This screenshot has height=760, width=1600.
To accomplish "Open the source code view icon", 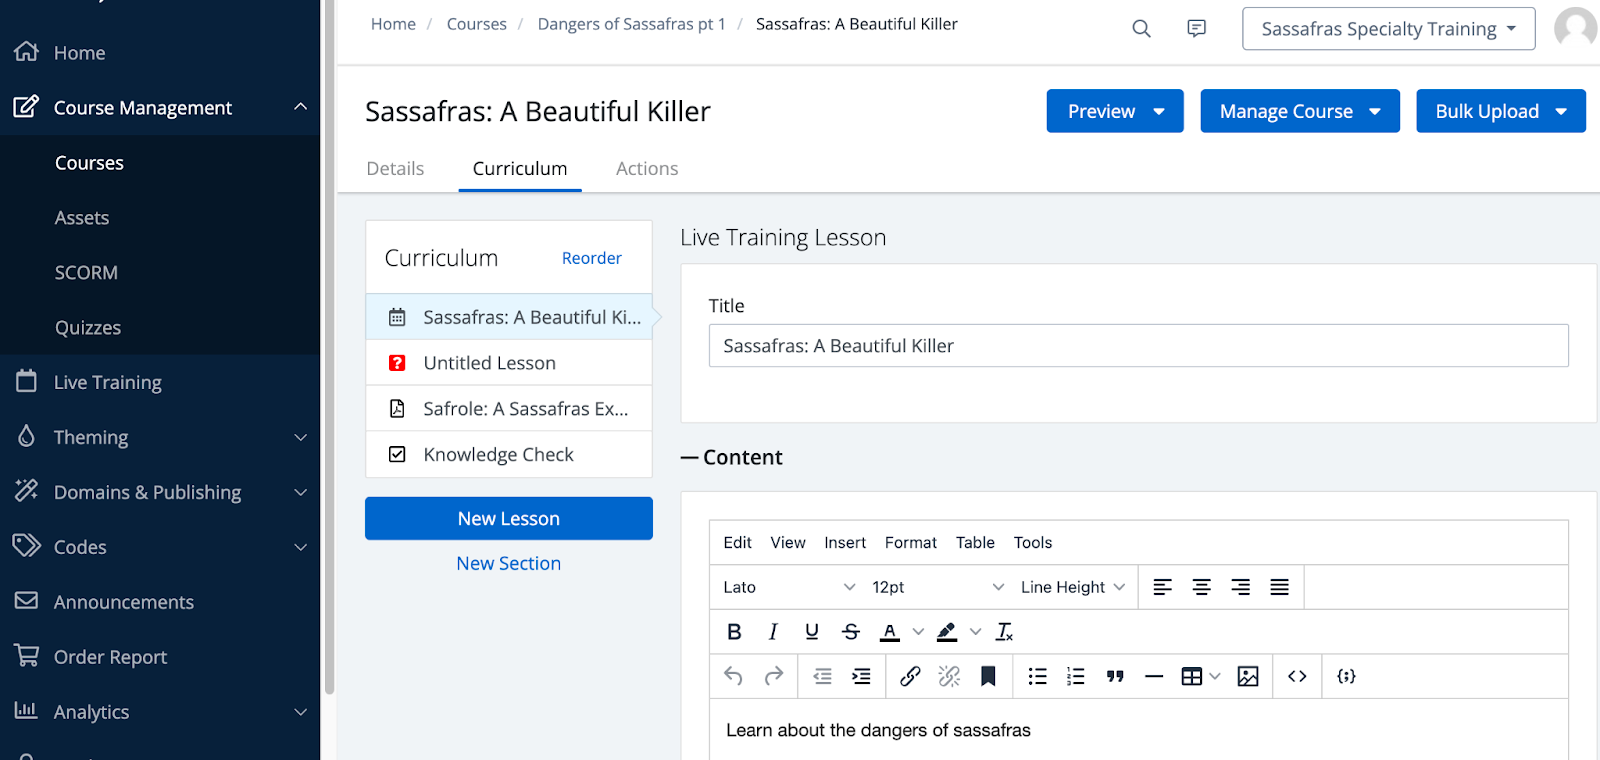I will pyautogui.click(x=1297, y=677).
